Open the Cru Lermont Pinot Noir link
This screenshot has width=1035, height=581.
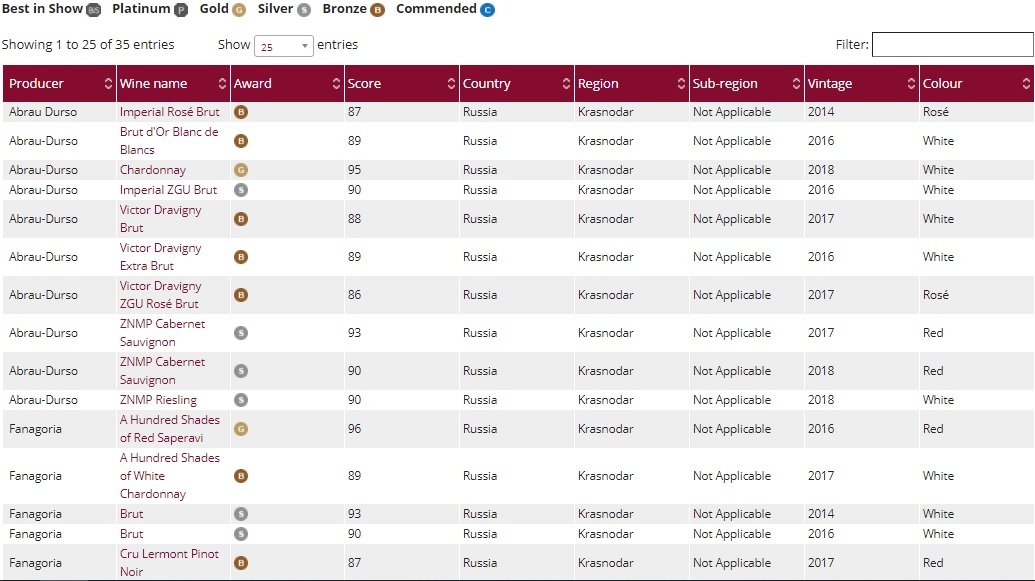[x=169, y=563]
